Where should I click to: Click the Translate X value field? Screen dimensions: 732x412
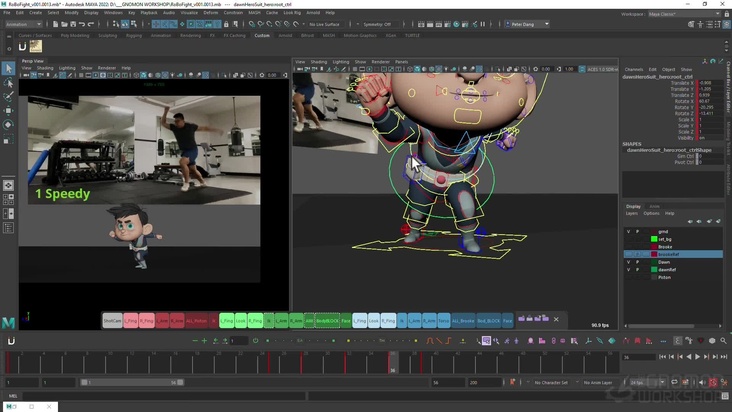(x=706, y=83)
